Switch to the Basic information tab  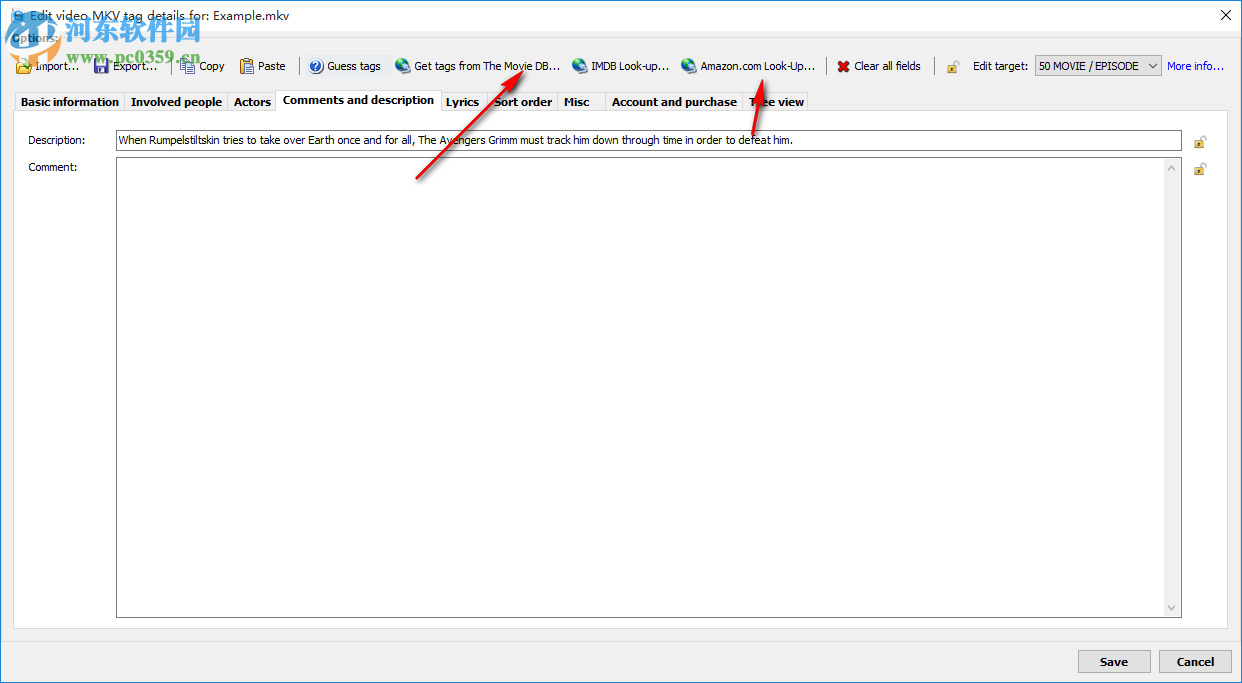(x=68, y=101)
